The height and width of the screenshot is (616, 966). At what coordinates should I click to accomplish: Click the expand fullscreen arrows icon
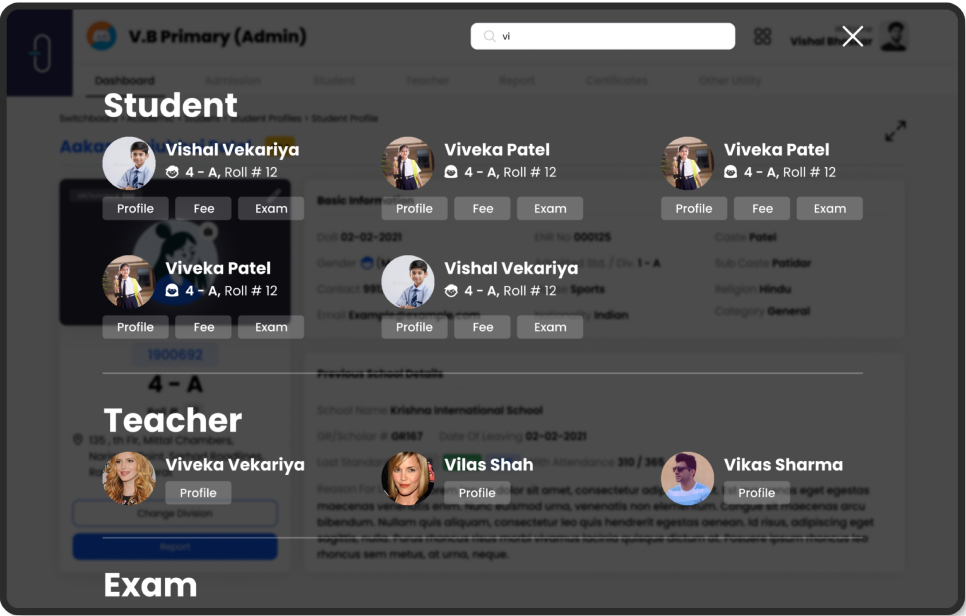pyautogui.click(x=895, y=131)
